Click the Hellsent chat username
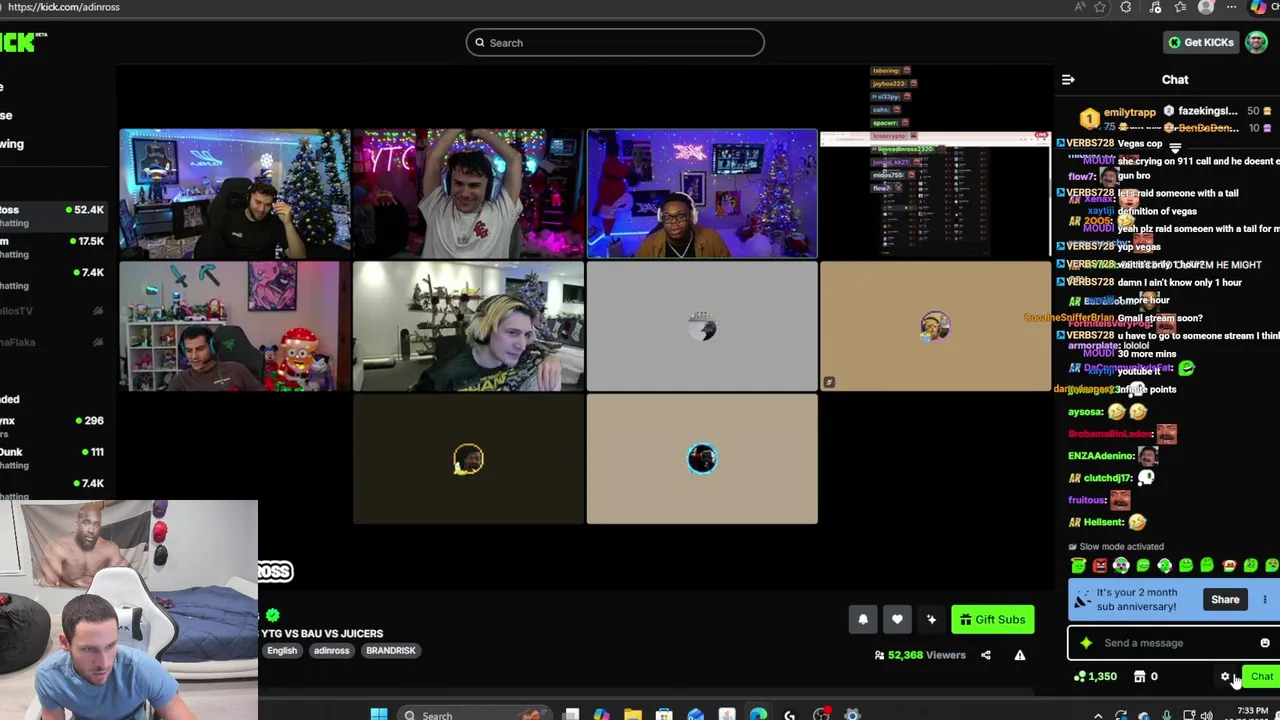The height and width of the screenshot is (720, 1280). [1104, 522]
